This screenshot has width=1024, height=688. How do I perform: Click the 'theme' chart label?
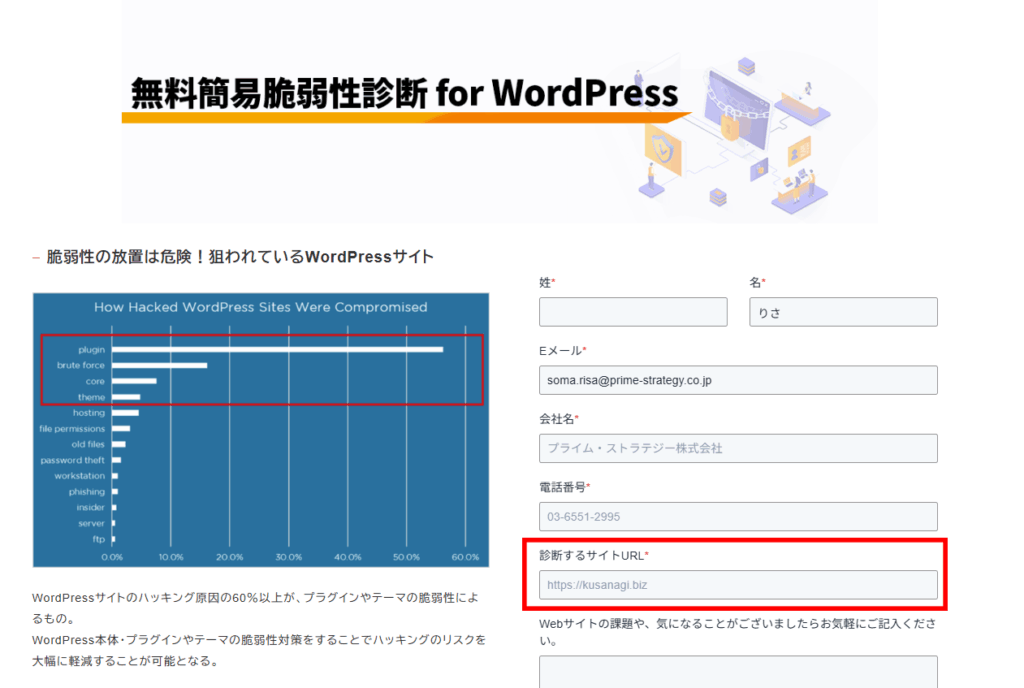click(x=91, y=397)
